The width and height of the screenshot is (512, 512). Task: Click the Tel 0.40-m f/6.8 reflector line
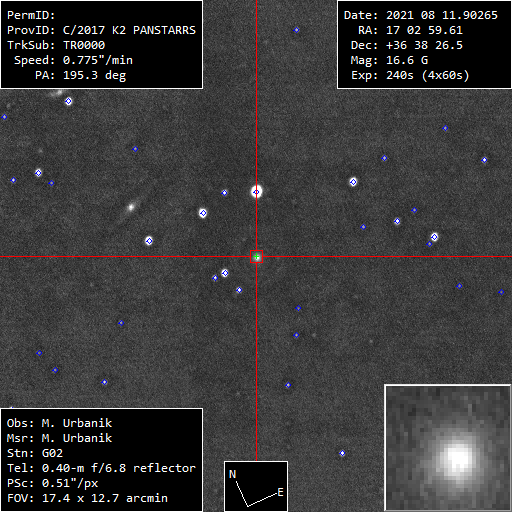101,468
